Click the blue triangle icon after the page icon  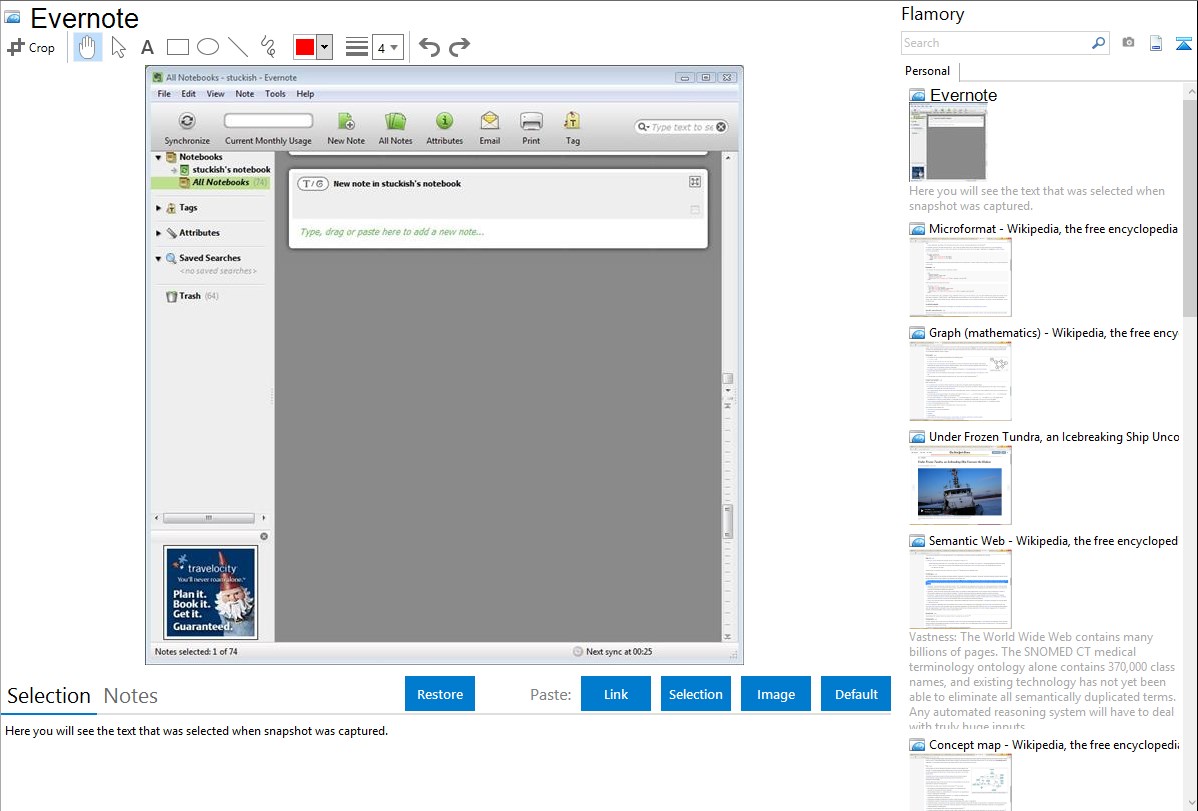click(x=1183, y=43)
